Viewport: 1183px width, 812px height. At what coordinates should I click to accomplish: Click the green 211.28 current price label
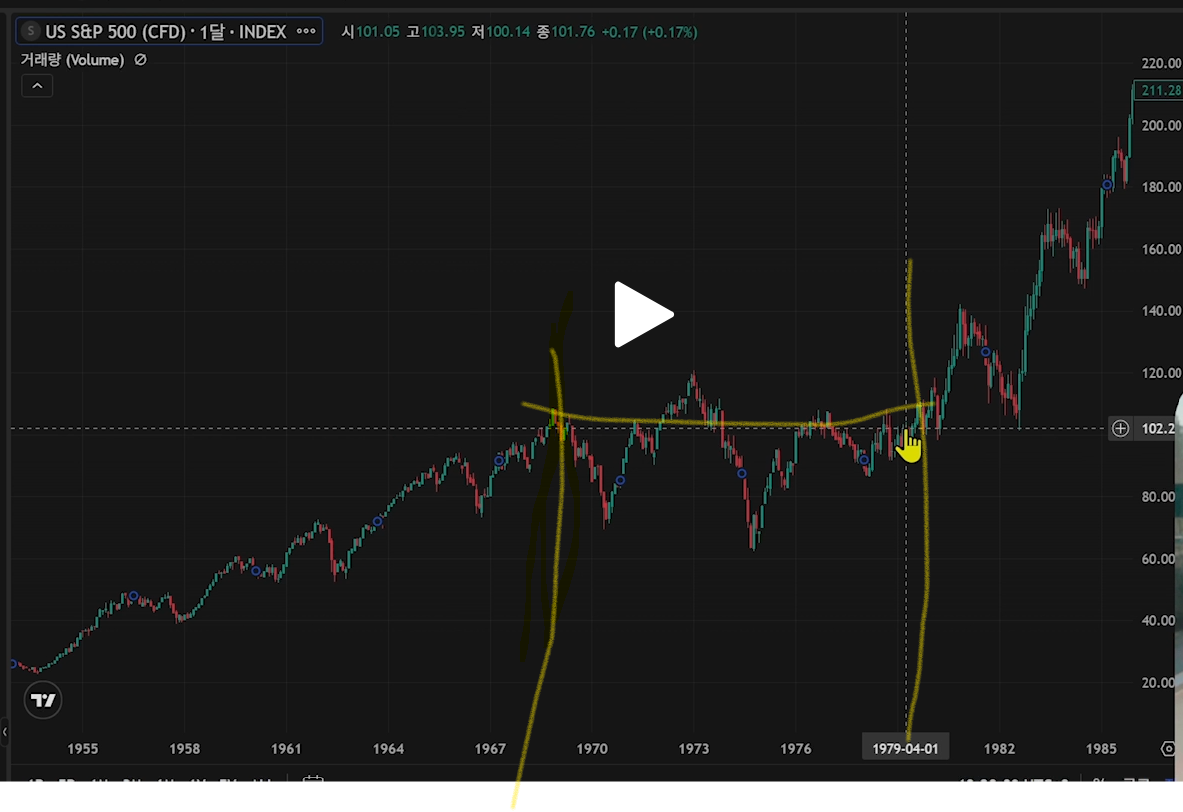[1159, 90]
